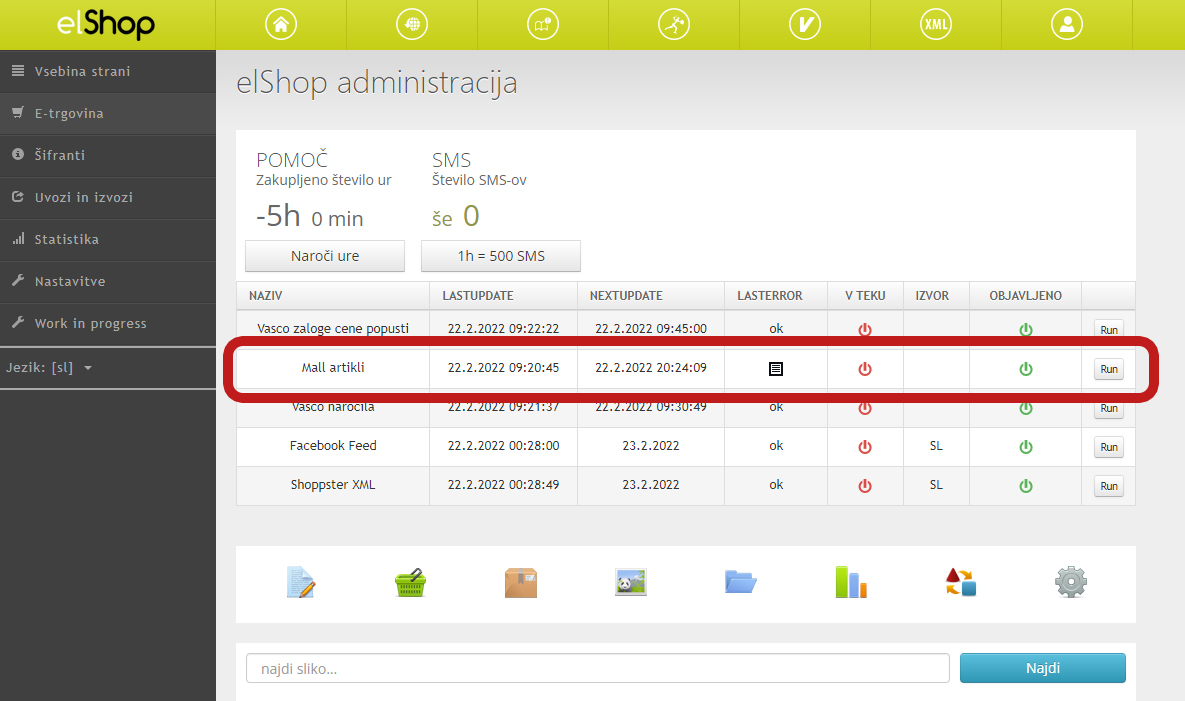Viewport: 1185px width, 701px height.
Task: Expand the Jezik [sl] language dropdown
Action: click(x=49, y=368)
